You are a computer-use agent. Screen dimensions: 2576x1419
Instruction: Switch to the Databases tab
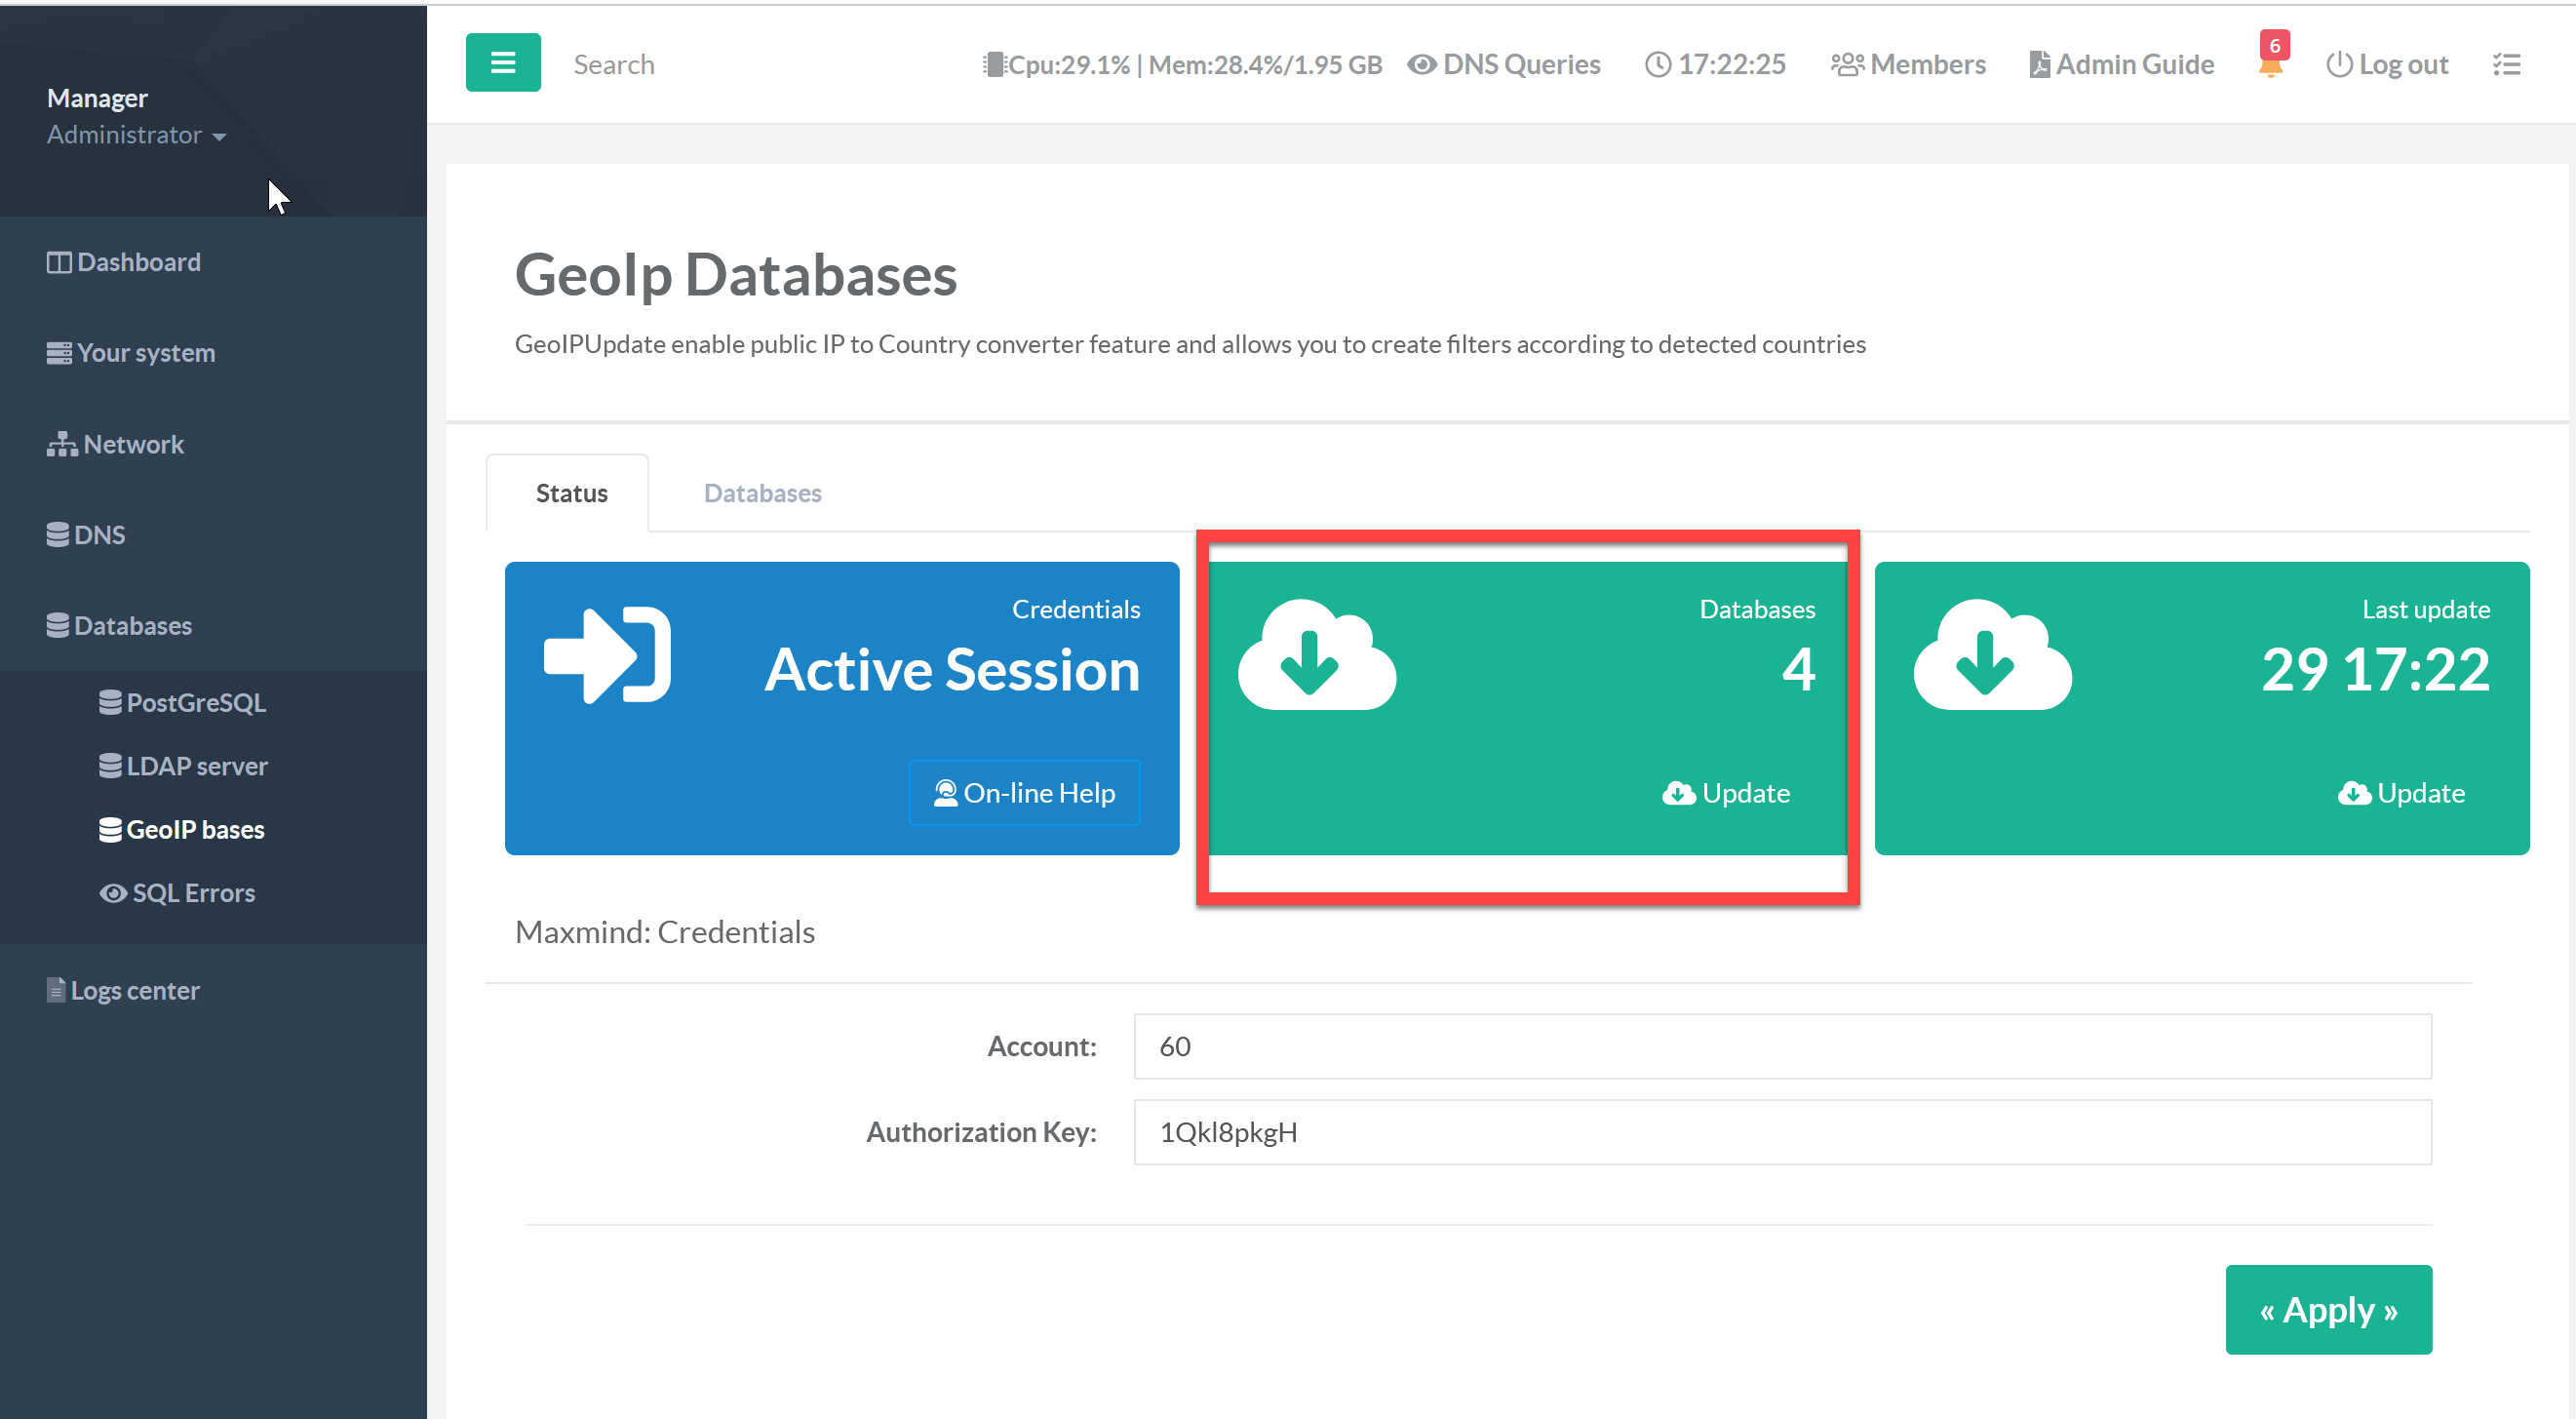click(x=762, y=493)
